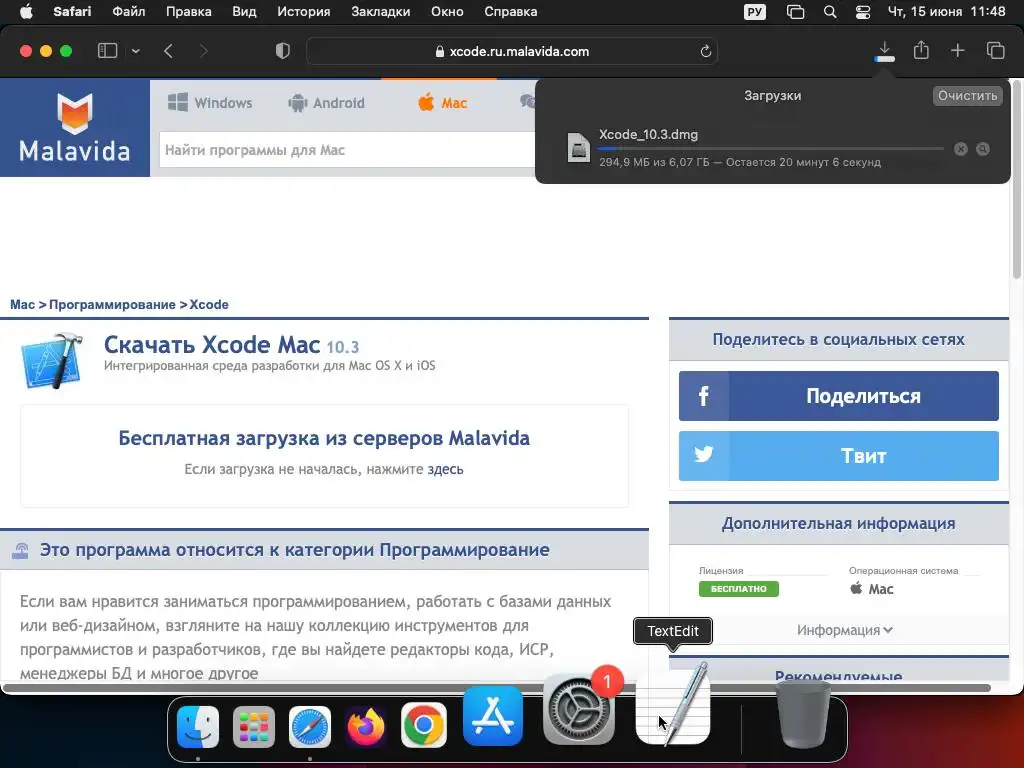Open Control Center in the menu bar

click(x=863, y=12)
